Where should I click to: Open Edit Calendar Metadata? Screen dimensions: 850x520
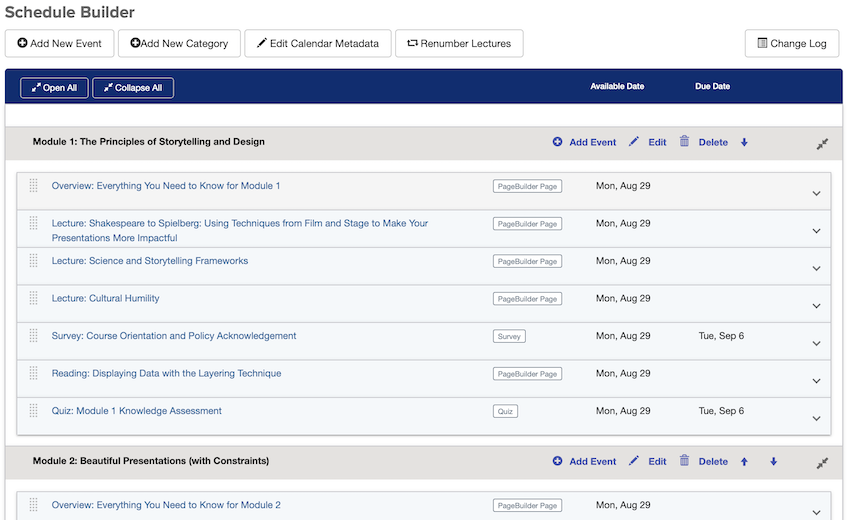tap(318, 43)
